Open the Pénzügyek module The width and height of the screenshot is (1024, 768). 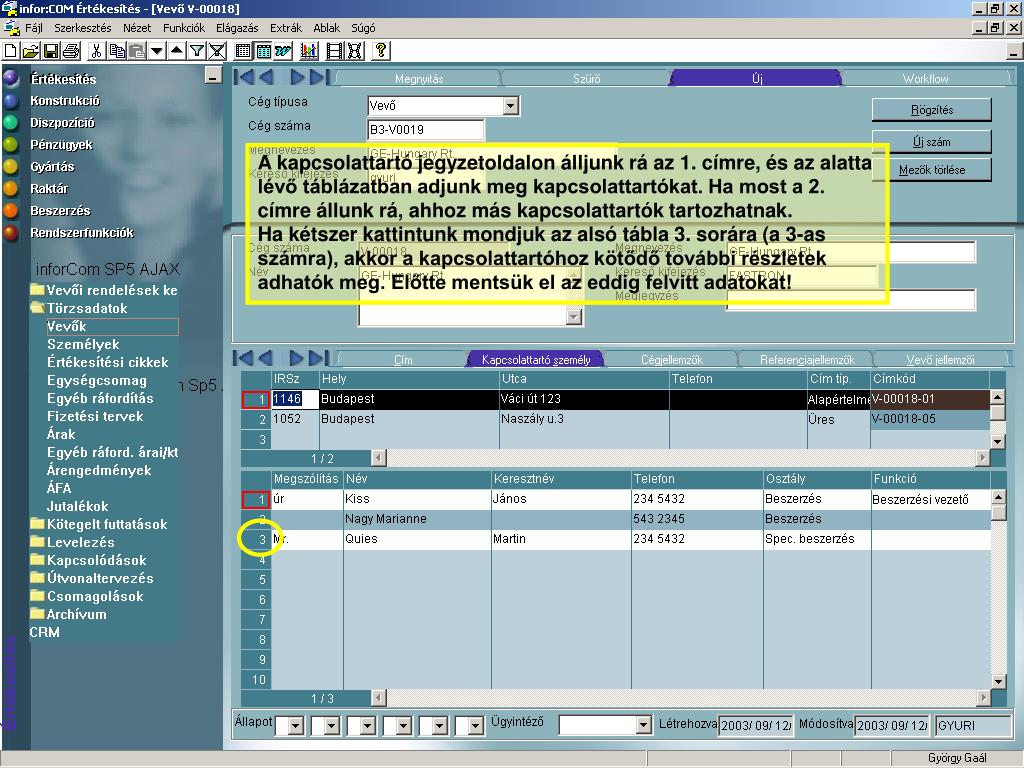(61, 144)
